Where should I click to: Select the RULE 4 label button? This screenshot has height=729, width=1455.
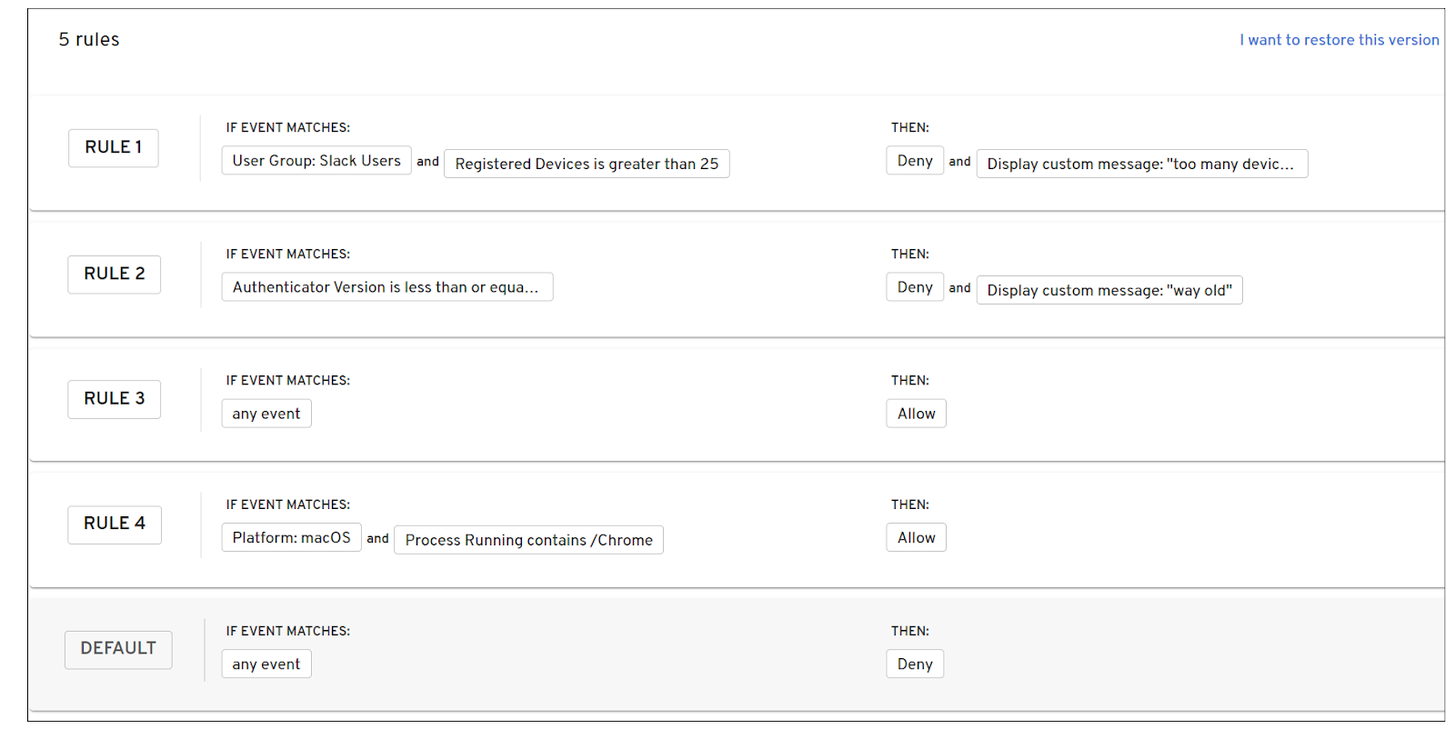pyautogui.click(x=114, y=523)
